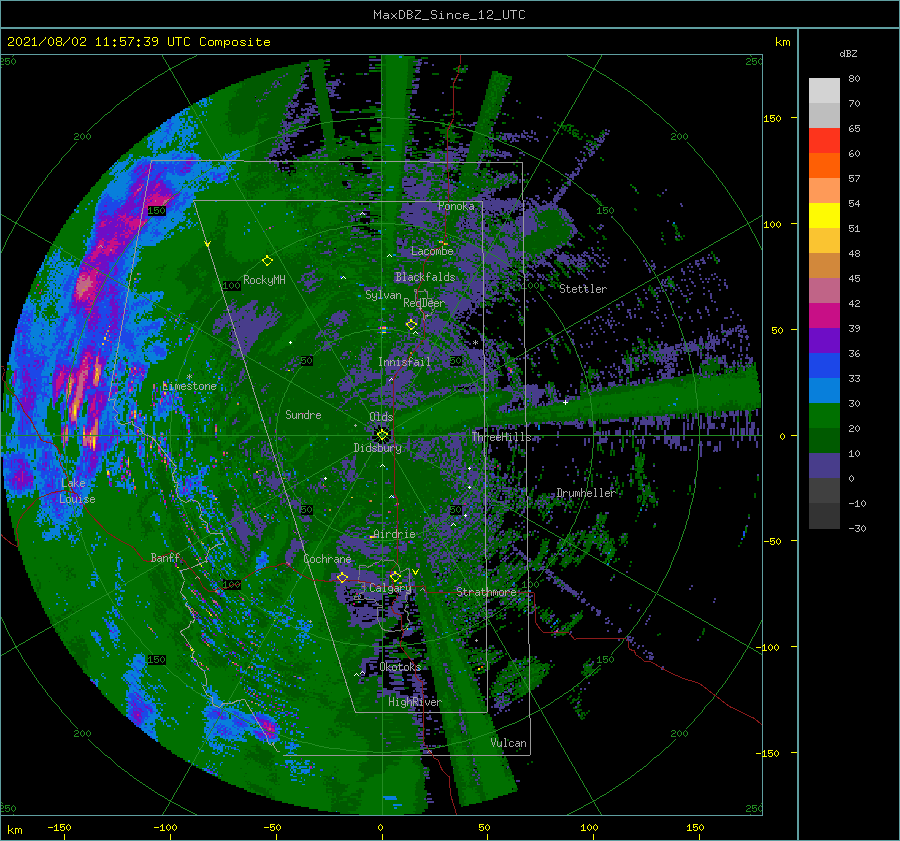
Task: Click the yellow diamond marker below Cochrane
Action: 343,577
